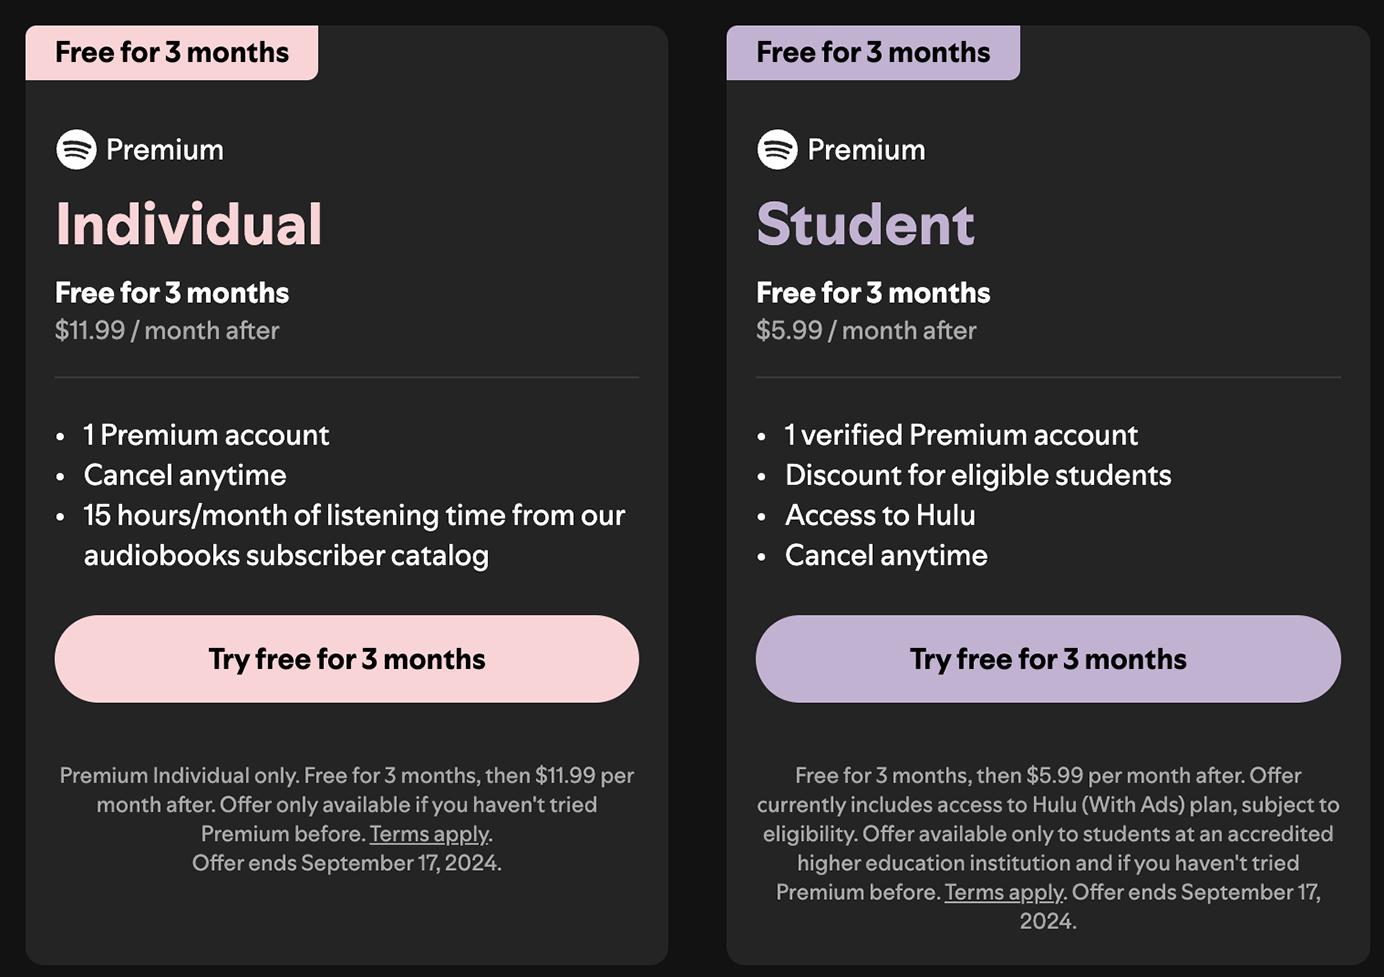
Task: Select the Student plan heading
Action: click(865, 224)
